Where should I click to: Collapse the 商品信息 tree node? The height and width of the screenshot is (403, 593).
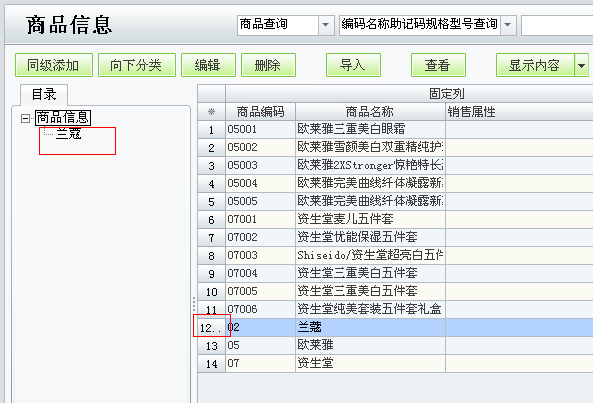[25, 118]
